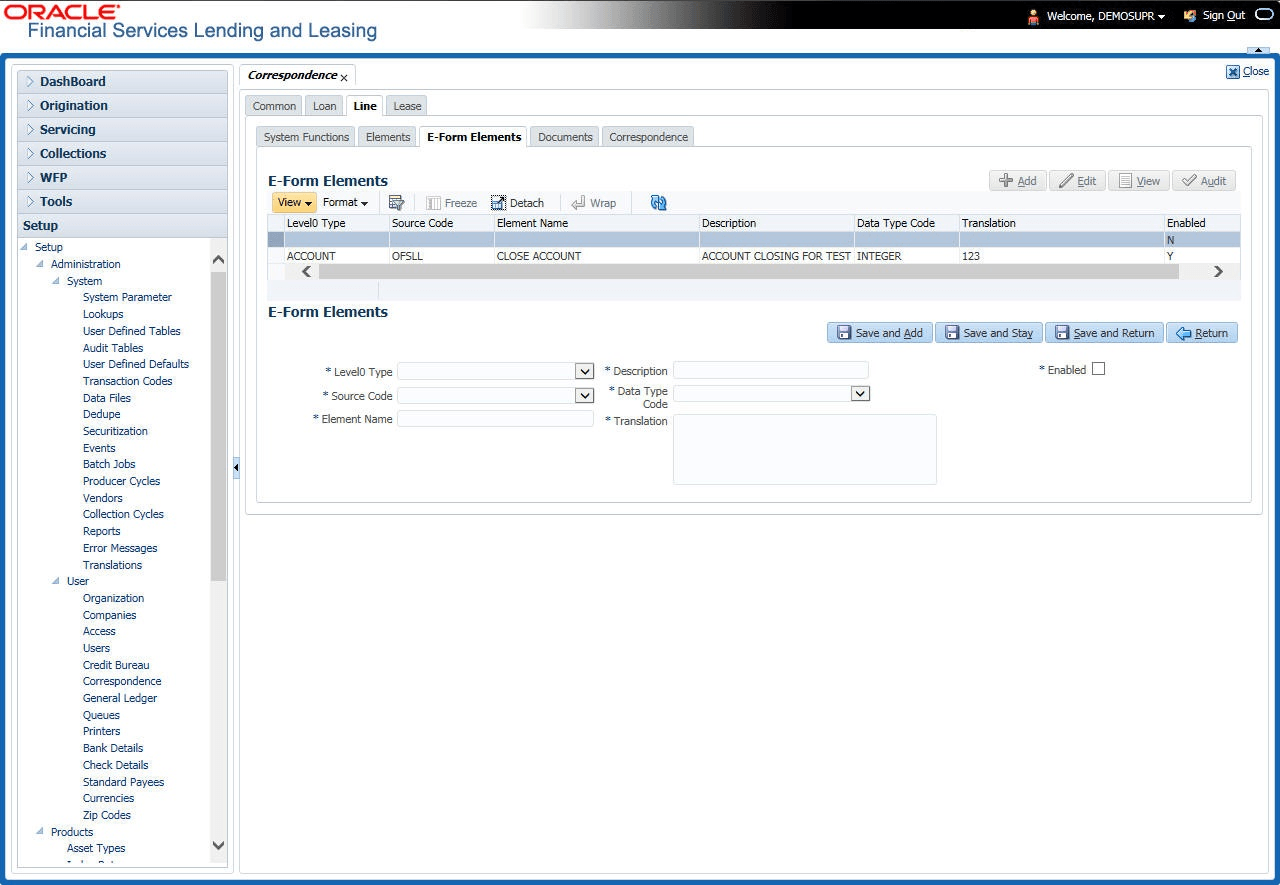Screen dimensions: 1280x885
Task: Open Correspondence in the User tree
Action: click(122, 681)
